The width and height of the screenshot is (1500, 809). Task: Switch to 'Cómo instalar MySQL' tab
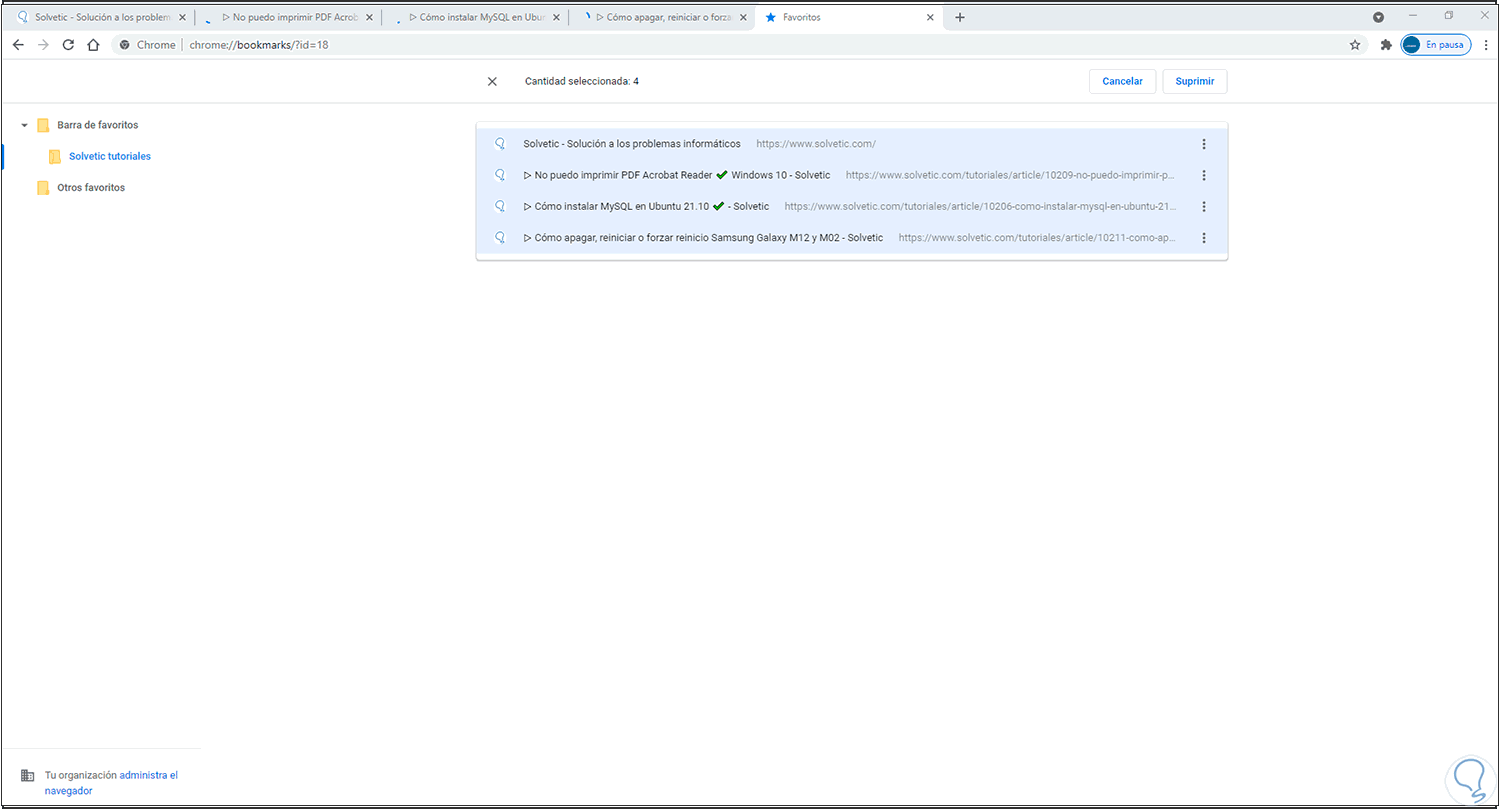476,18
